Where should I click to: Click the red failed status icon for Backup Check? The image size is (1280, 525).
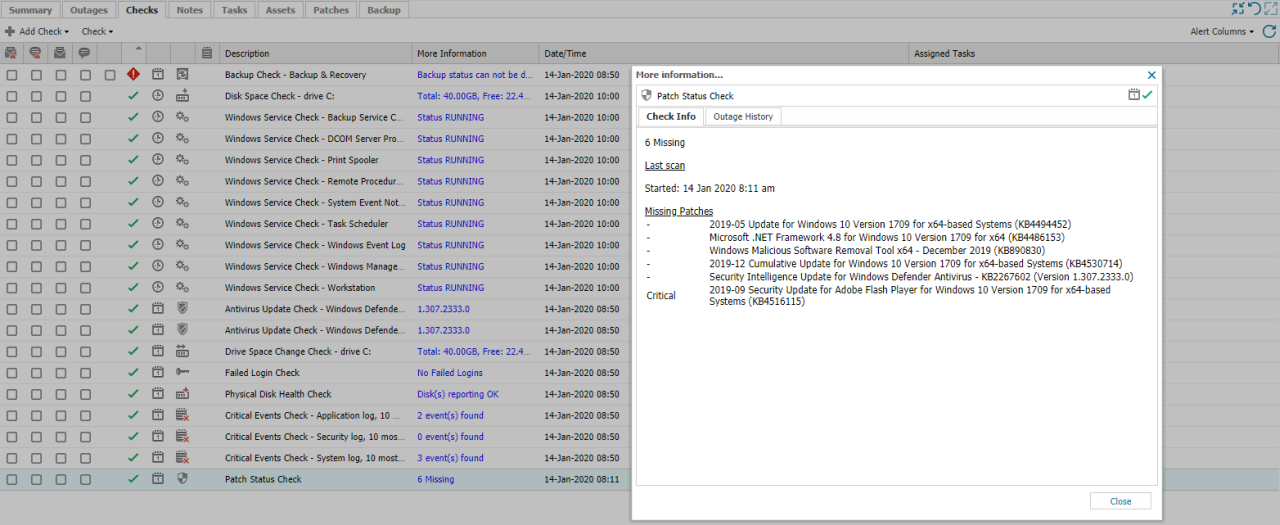(134, 74)
